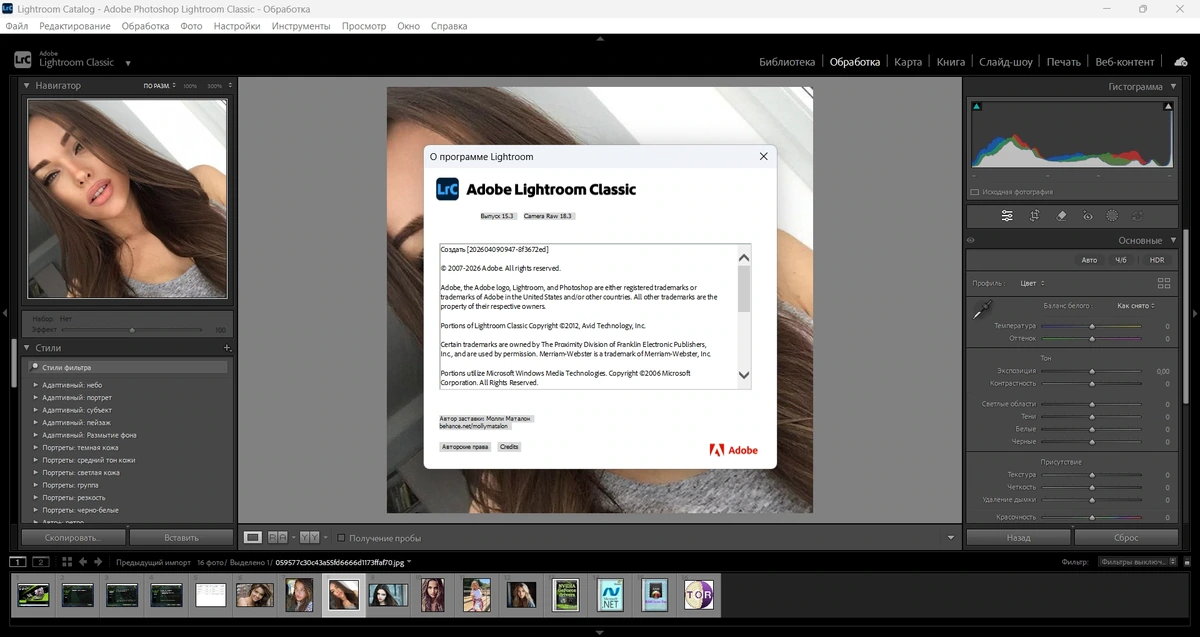Click the Credits button in About dialog
1200x637 pixels.
coord(509,447)
